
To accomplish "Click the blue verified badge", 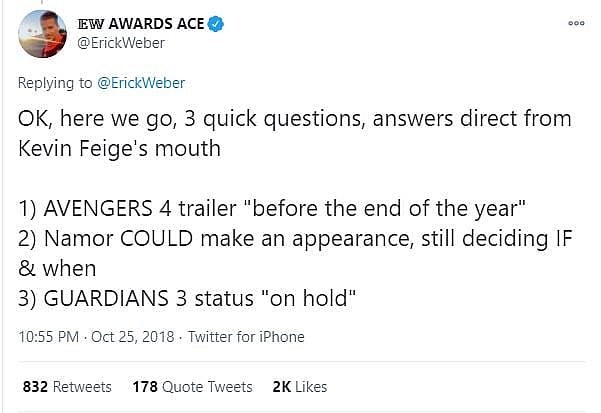I will (216, 23).
